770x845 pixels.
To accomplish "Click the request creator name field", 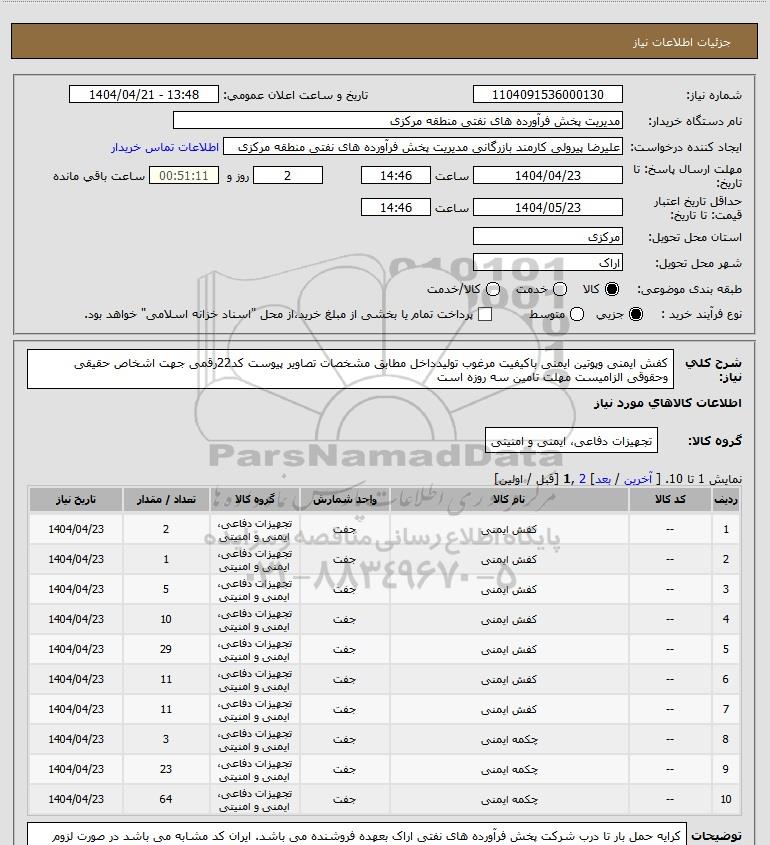I will coord(423,147).
